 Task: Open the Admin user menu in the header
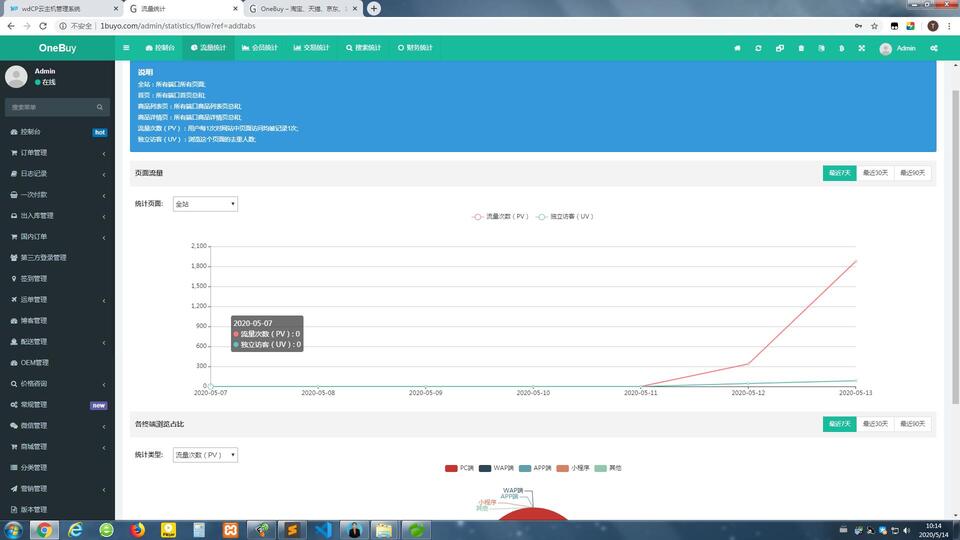coord(898,48)
